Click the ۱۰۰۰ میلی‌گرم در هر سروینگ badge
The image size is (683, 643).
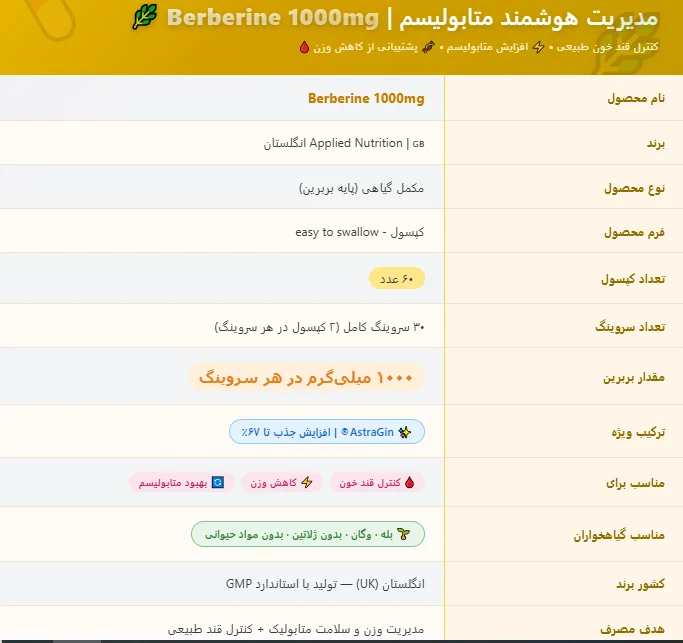point(306,377)
